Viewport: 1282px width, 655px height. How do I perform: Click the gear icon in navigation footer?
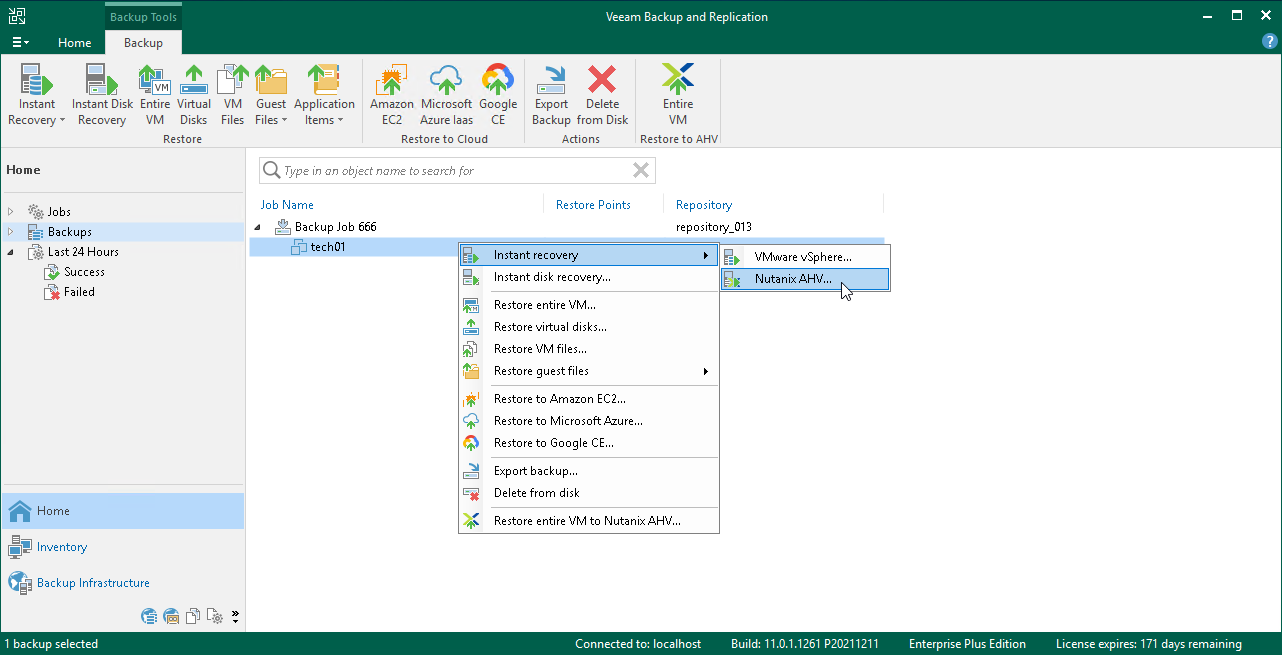point(215,616)
